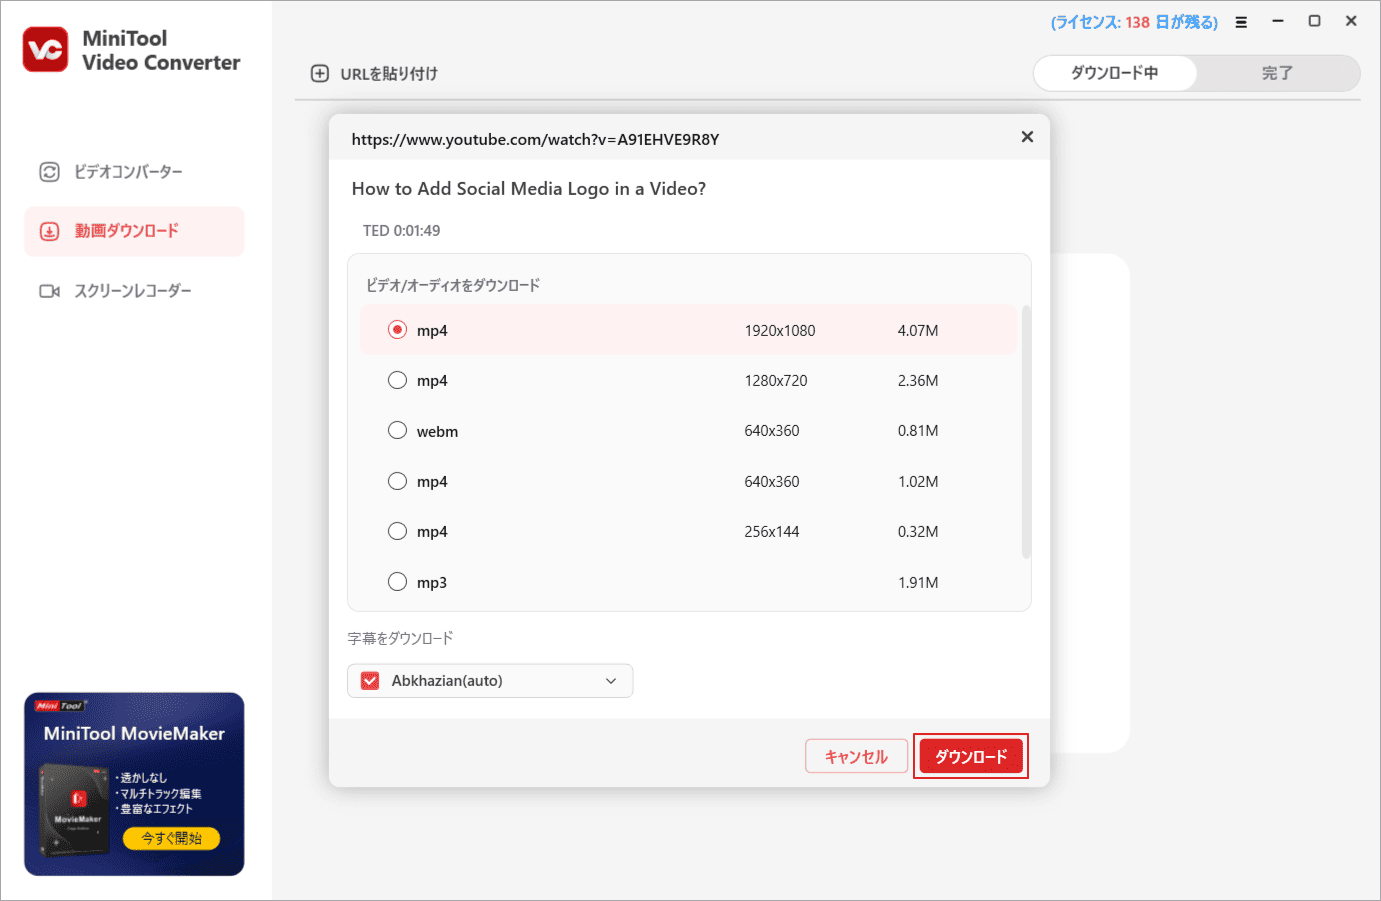Select the webm 640x360 radio button

click(x=398, y=430)
